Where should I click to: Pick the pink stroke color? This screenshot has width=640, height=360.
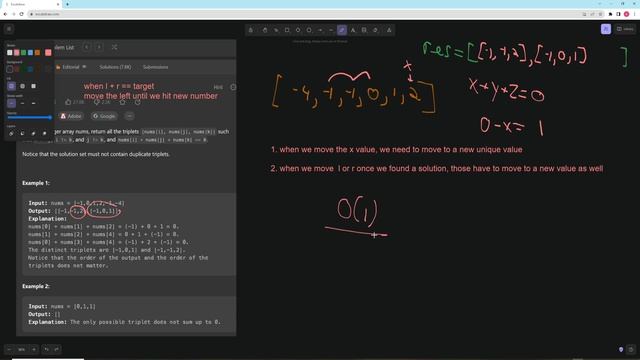pyautogui.click(x=17, y=53)
